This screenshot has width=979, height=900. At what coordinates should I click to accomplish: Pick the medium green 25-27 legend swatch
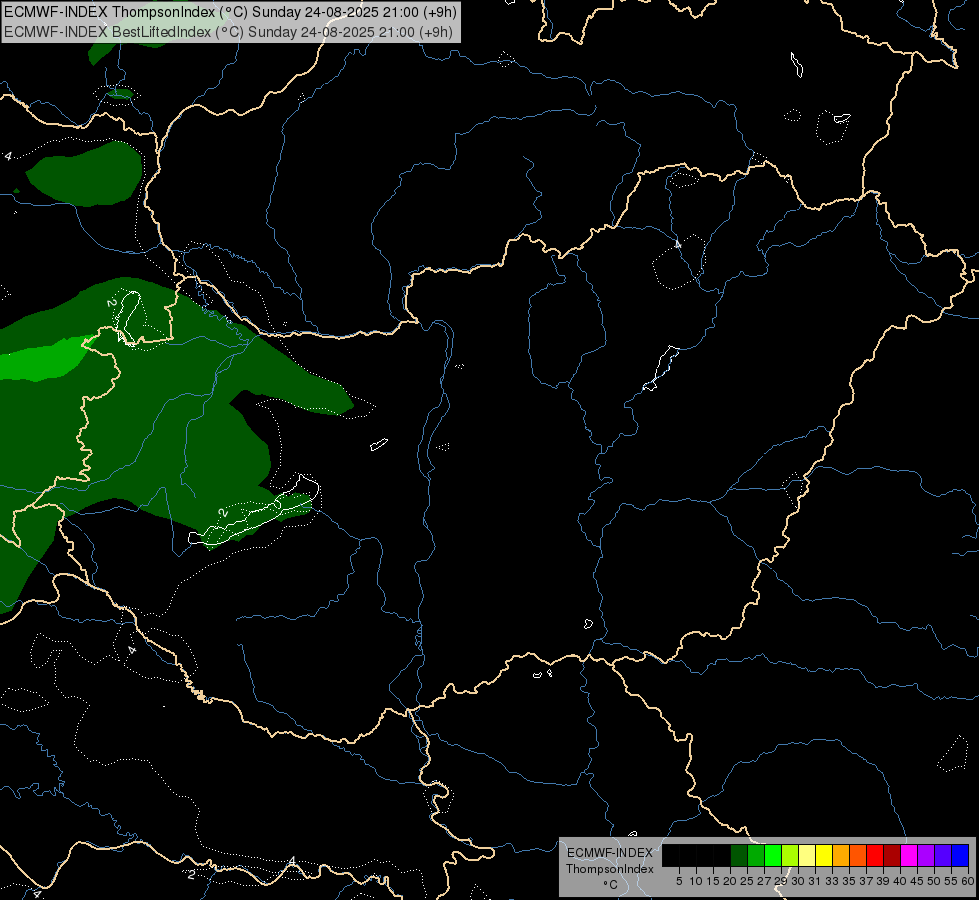coord(755,855)
